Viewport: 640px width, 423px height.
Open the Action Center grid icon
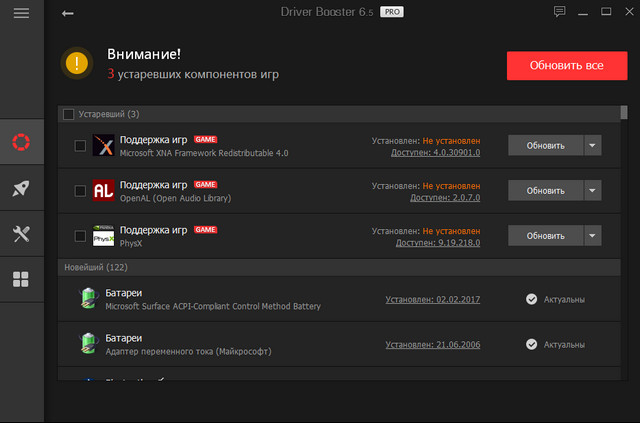22,280
